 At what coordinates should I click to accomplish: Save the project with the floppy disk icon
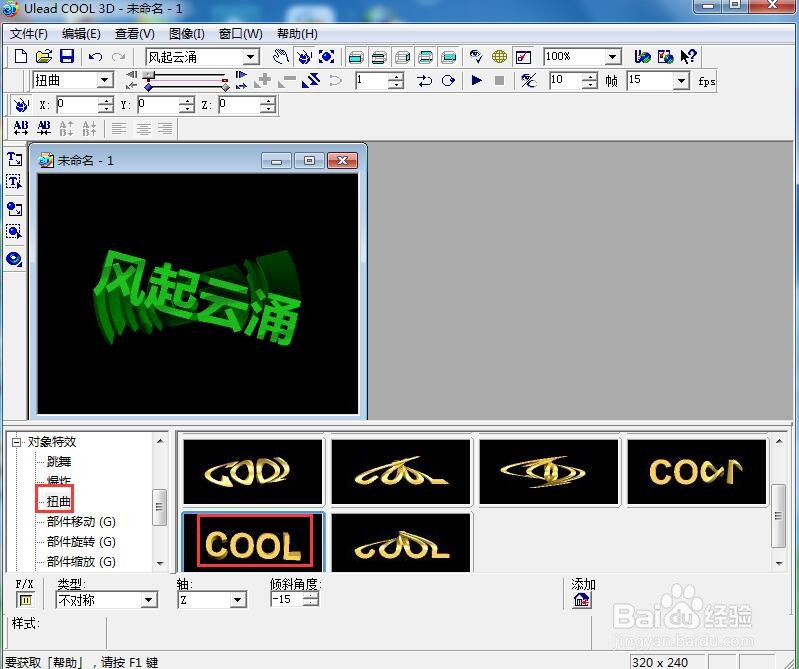(x=67, y=56)
